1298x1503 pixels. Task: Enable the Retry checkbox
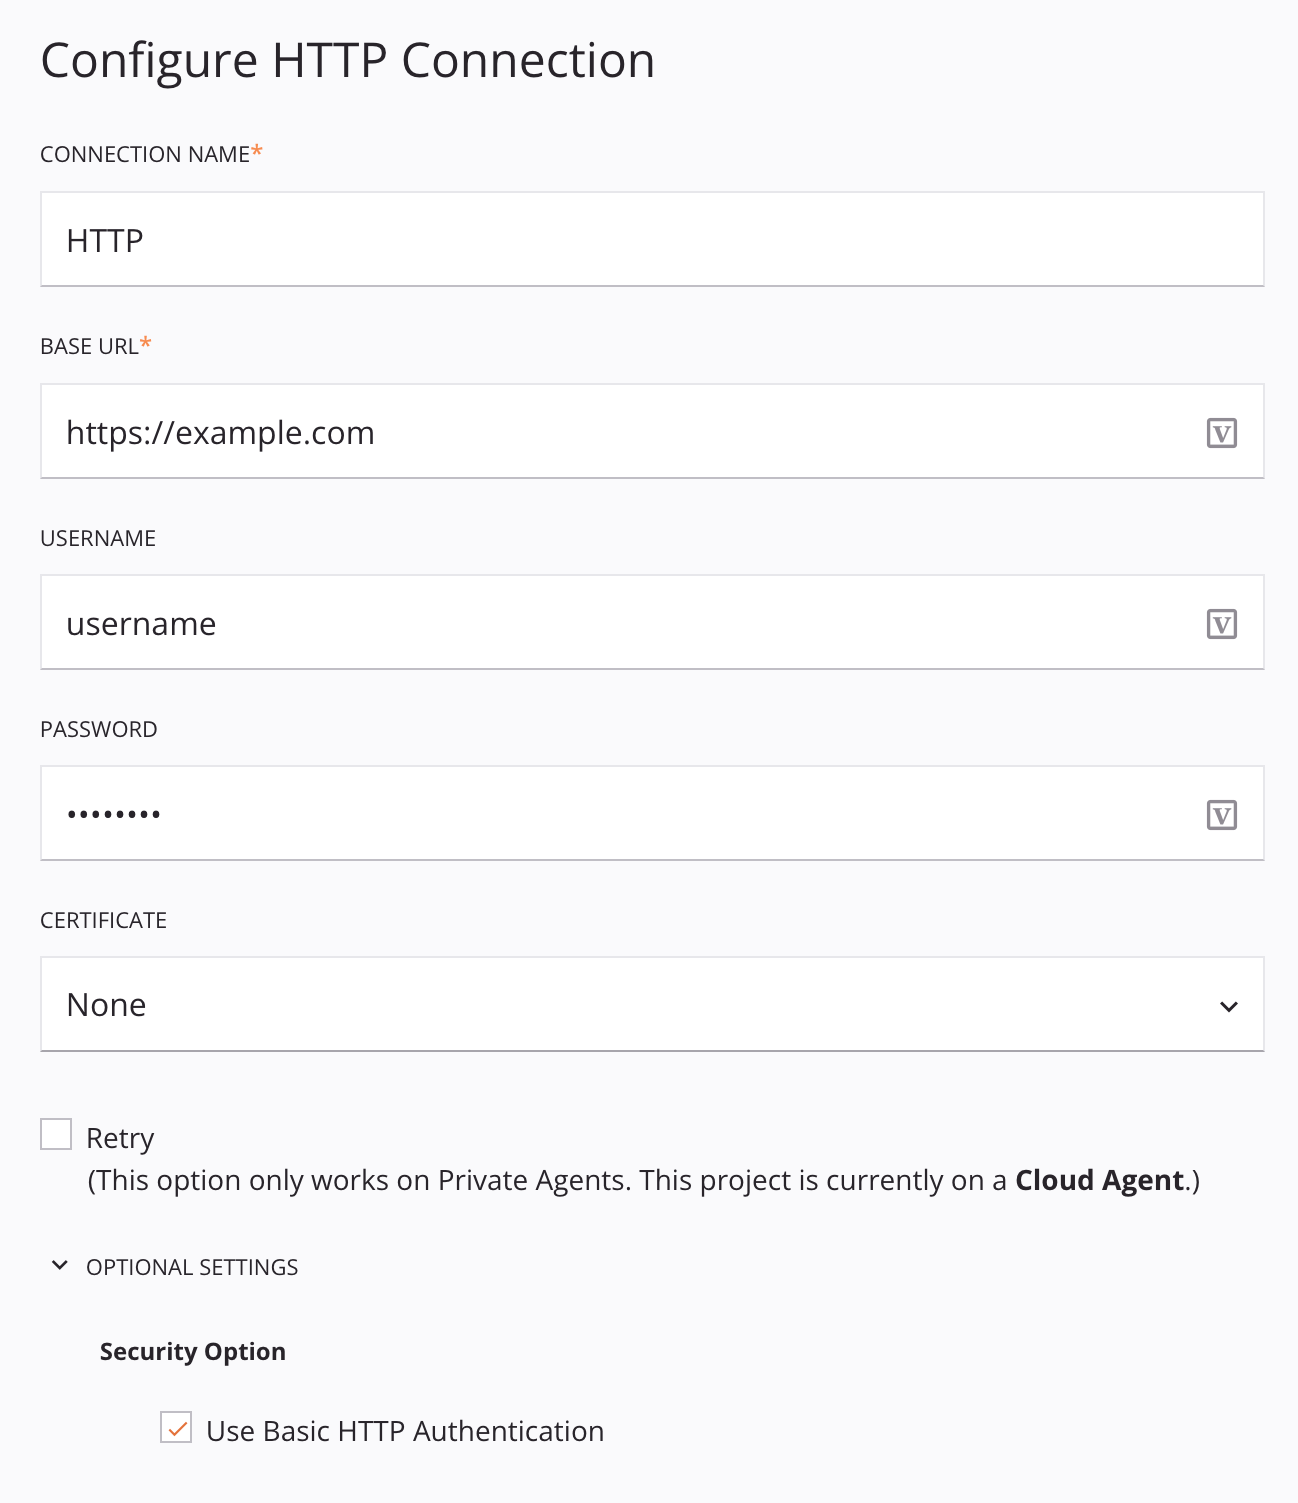coord(55,1132)
